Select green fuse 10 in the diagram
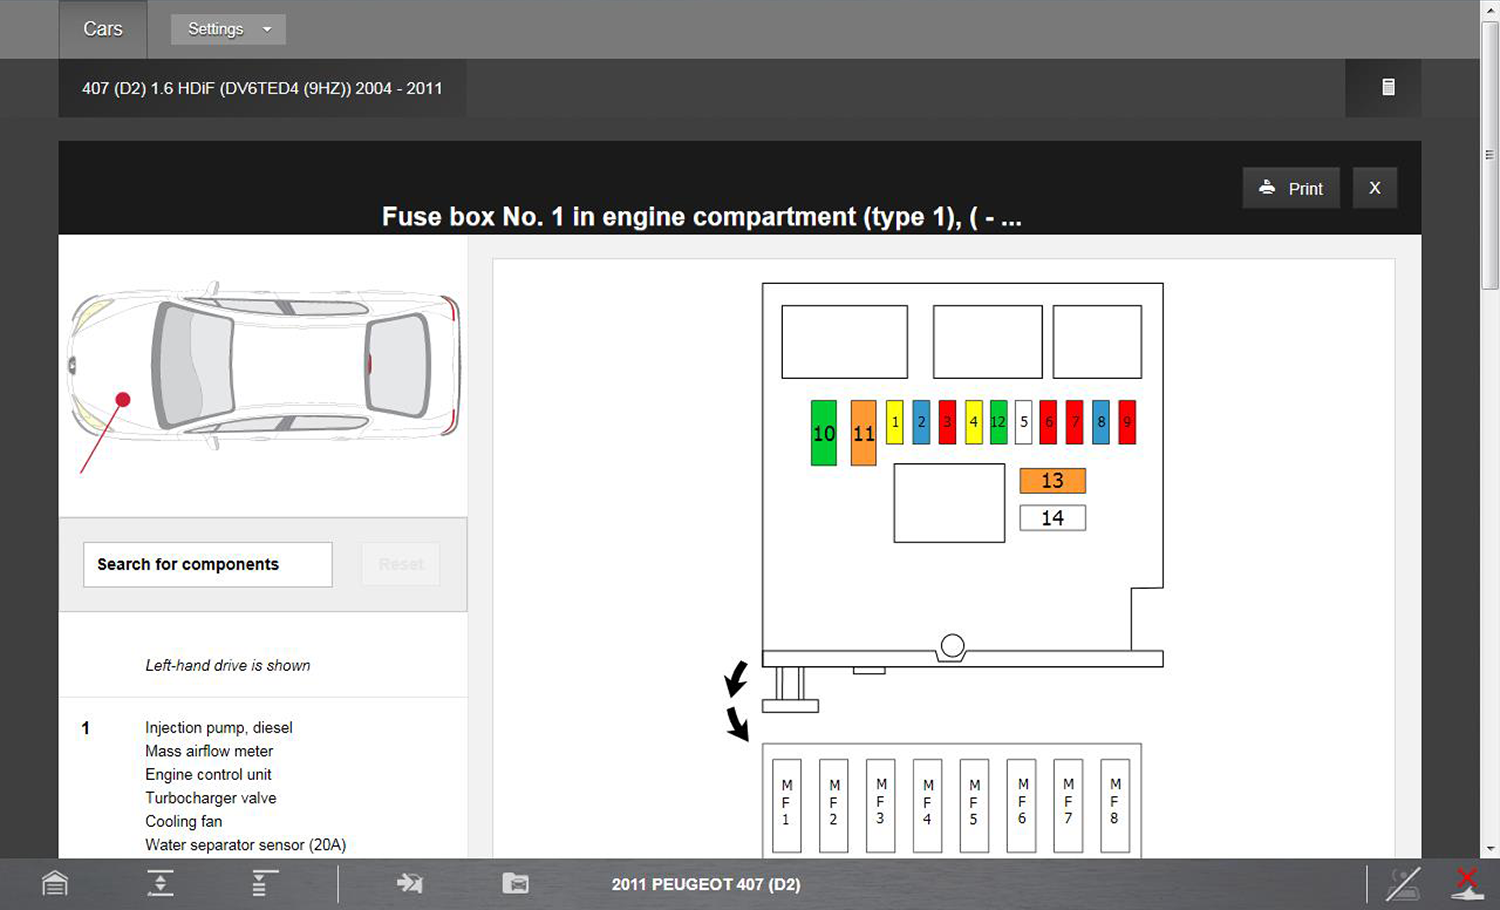 coord(823,433)
